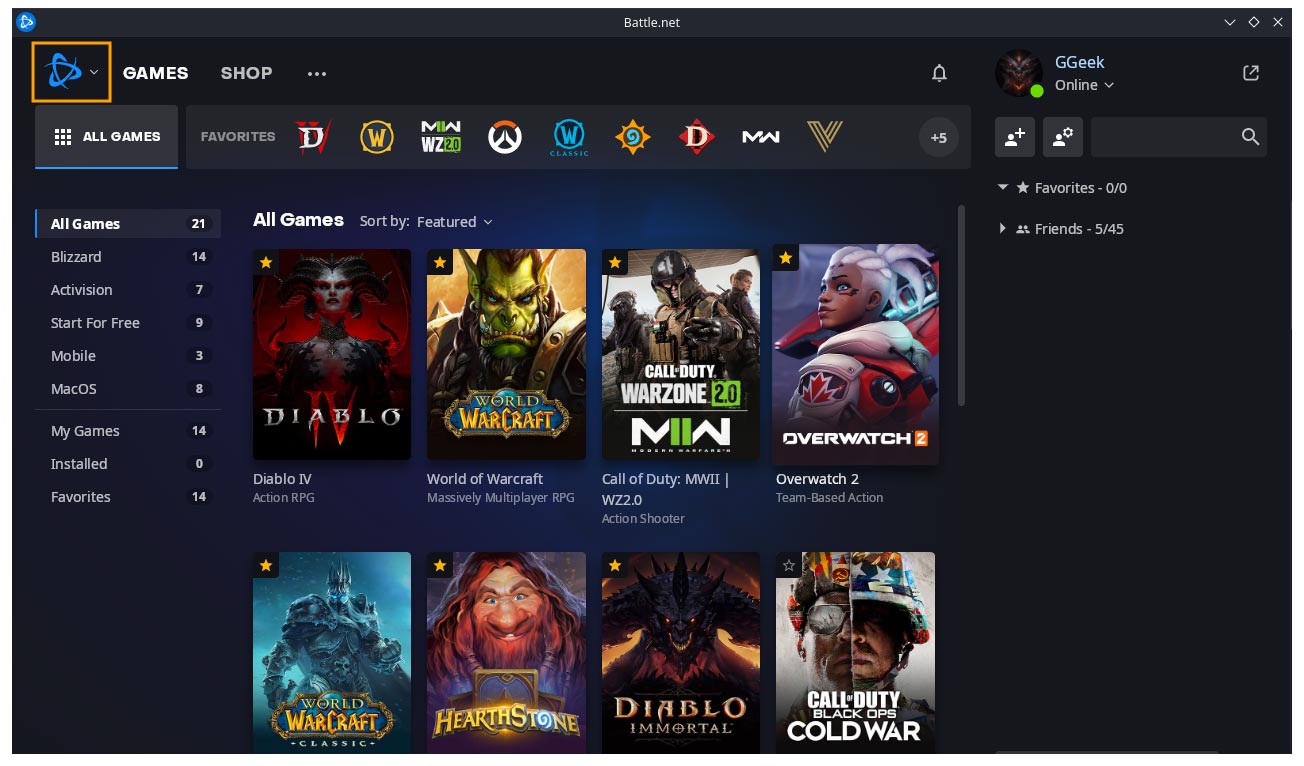
Task: Select the Hearthstone icon in favorites bar
Action: click(632, 137)
